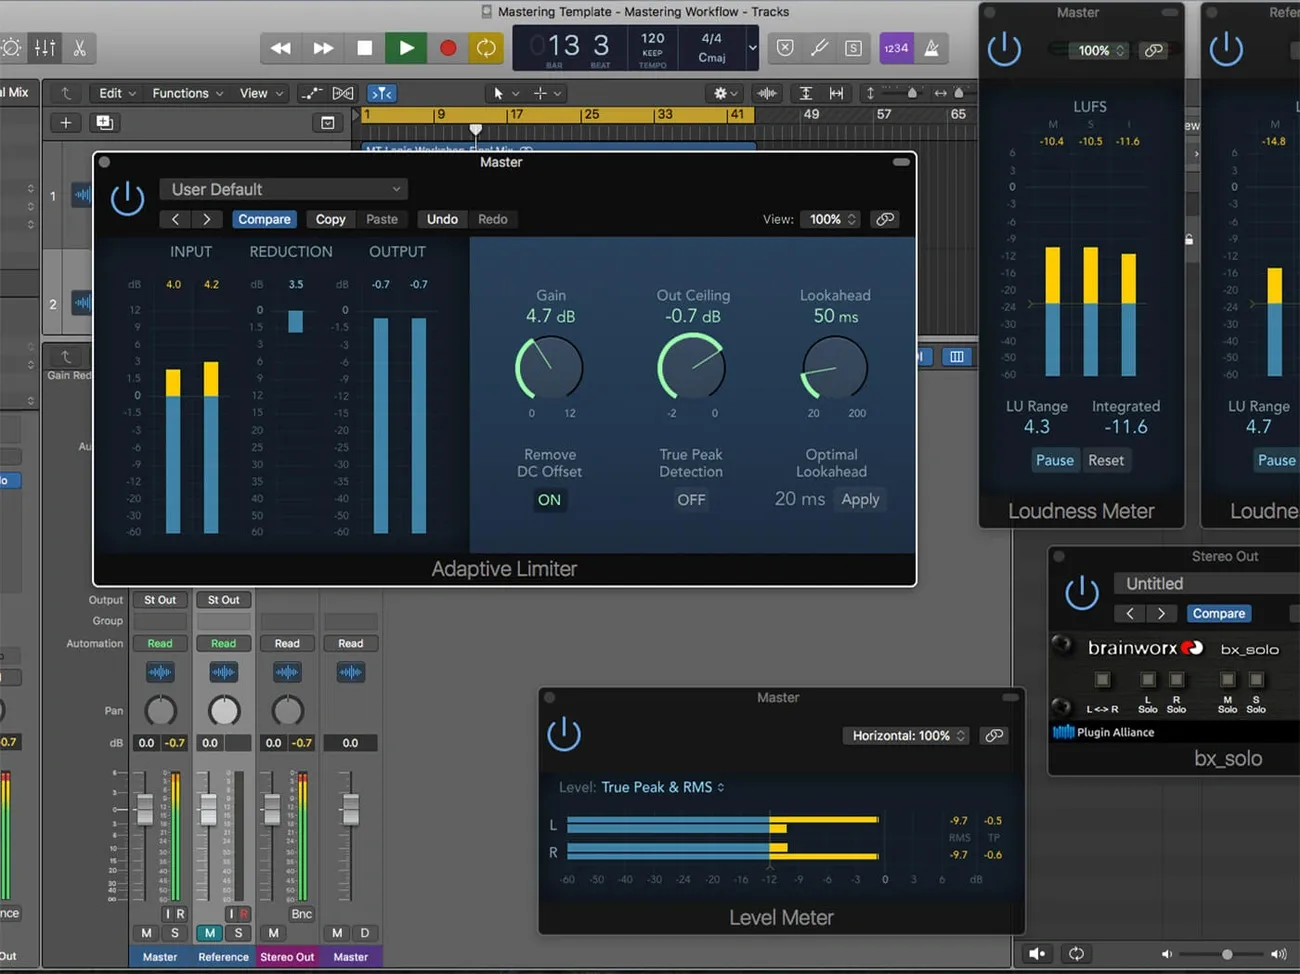This screenshot has height=974, width=1300.
Task: Click the 1234 count-in icon
Action: click(895, 47)
